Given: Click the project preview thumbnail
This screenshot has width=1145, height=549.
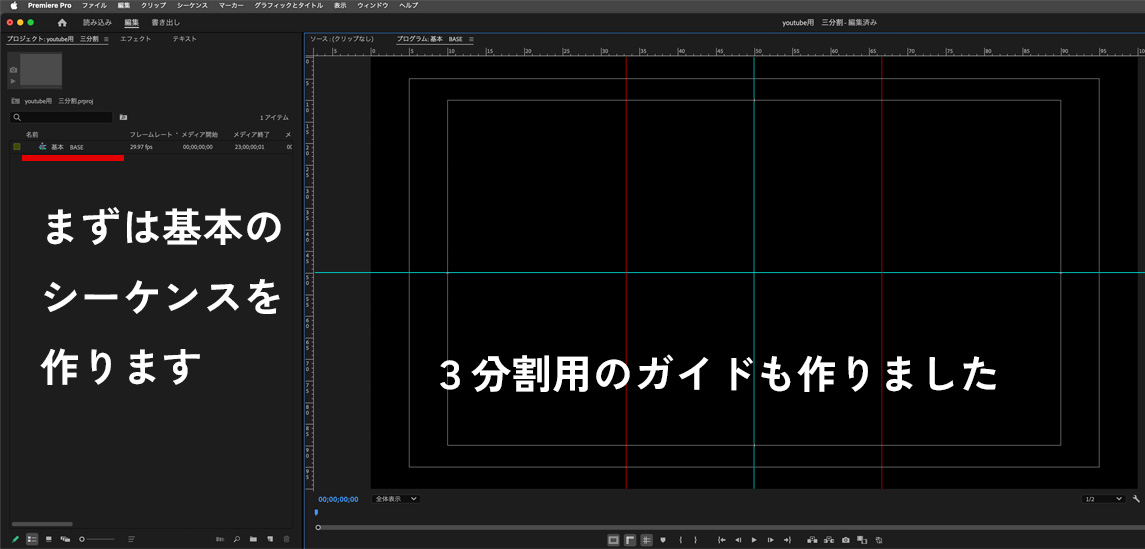Looking at the screenshot, I should click(41, 70).
